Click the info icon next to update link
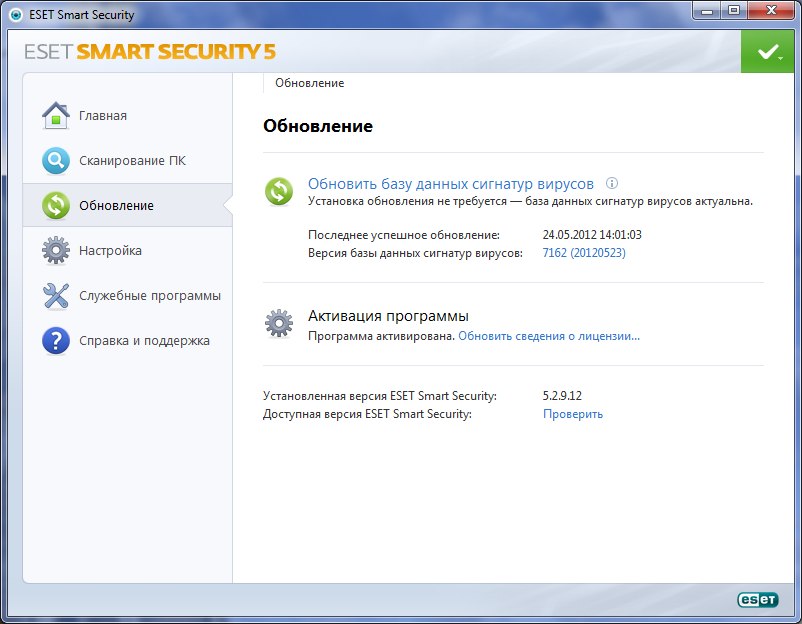The width and height of the screenshot is (802, 624). 612,184
